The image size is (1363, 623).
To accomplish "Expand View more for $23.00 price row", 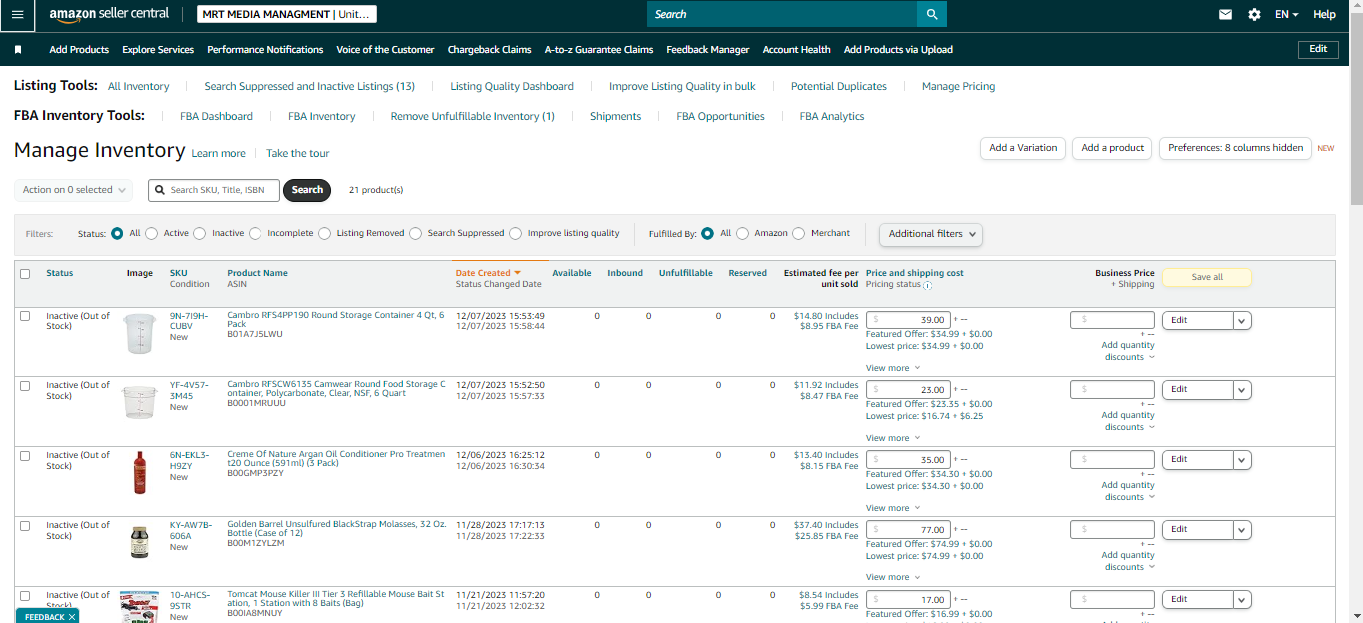I will [x=892, y=438].
